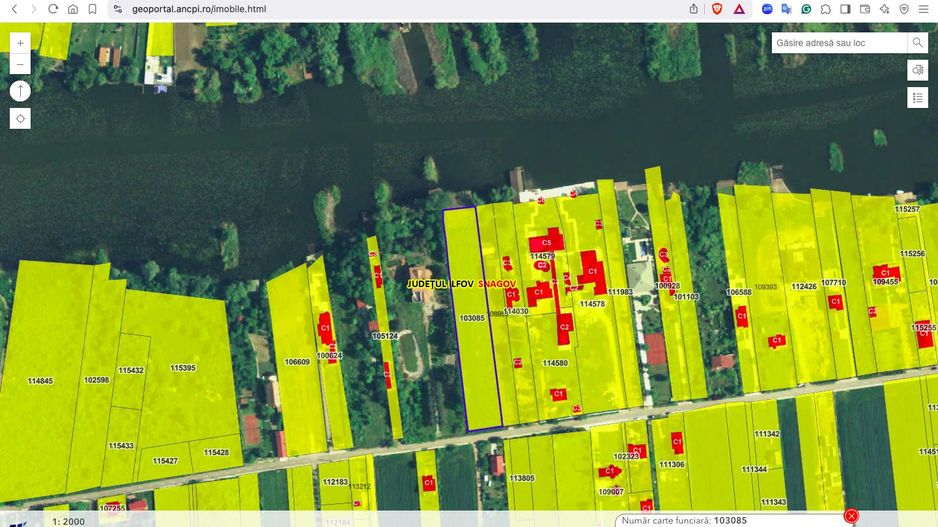Open the Grammarly extension
The width and height of the screenshot is (938, 527).
pyautogui.click(x=806, y=9)
